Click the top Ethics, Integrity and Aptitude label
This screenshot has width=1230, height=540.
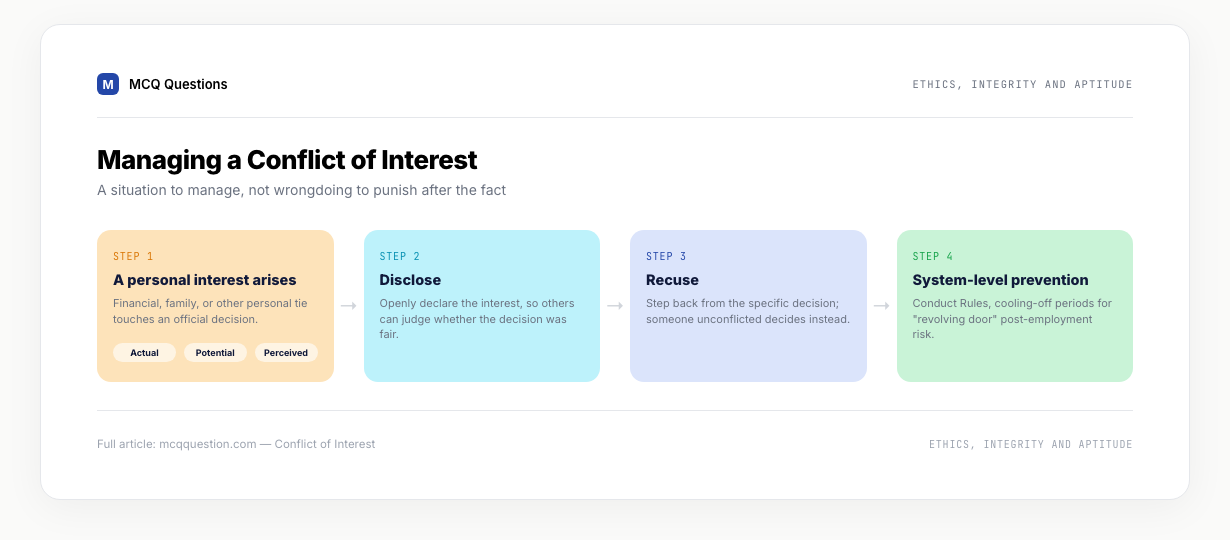click(1022, 85)
